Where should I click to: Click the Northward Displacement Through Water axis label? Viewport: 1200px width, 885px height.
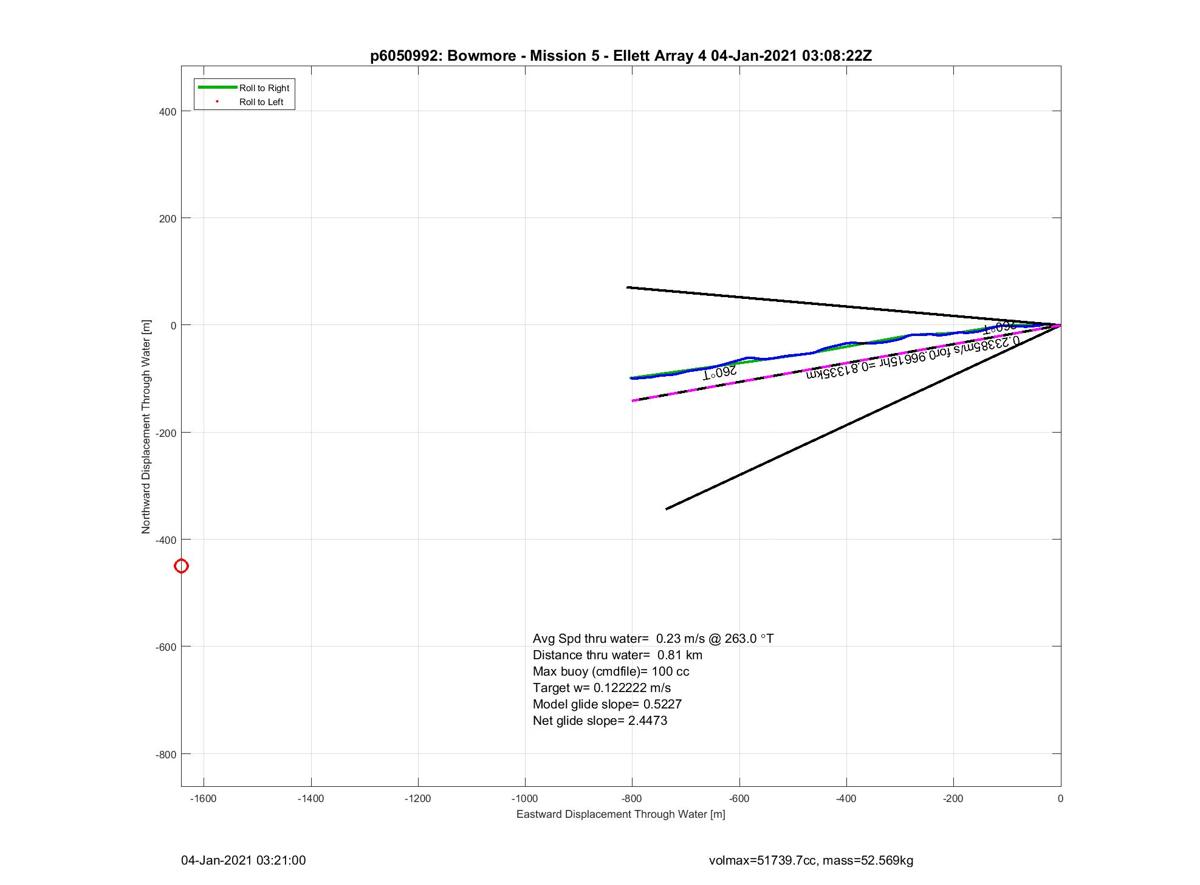tap(146, 426)
